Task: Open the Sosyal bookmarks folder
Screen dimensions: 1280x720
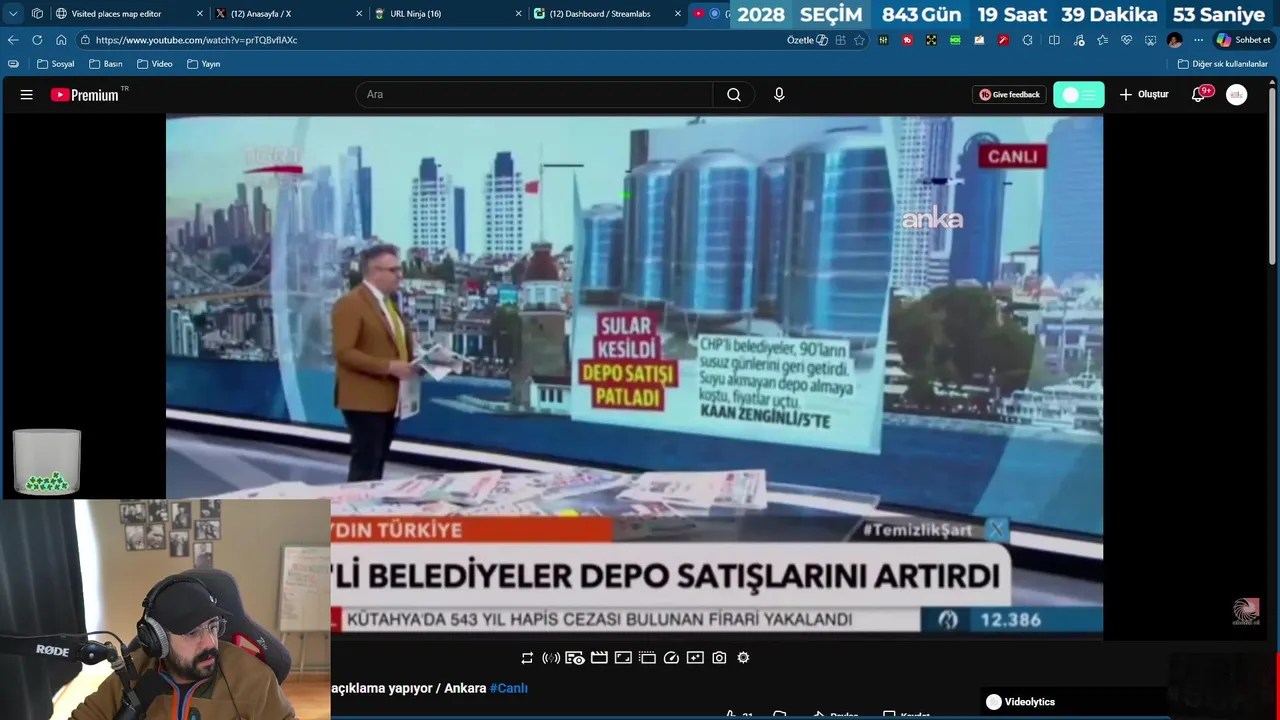Action: point(56,64)
